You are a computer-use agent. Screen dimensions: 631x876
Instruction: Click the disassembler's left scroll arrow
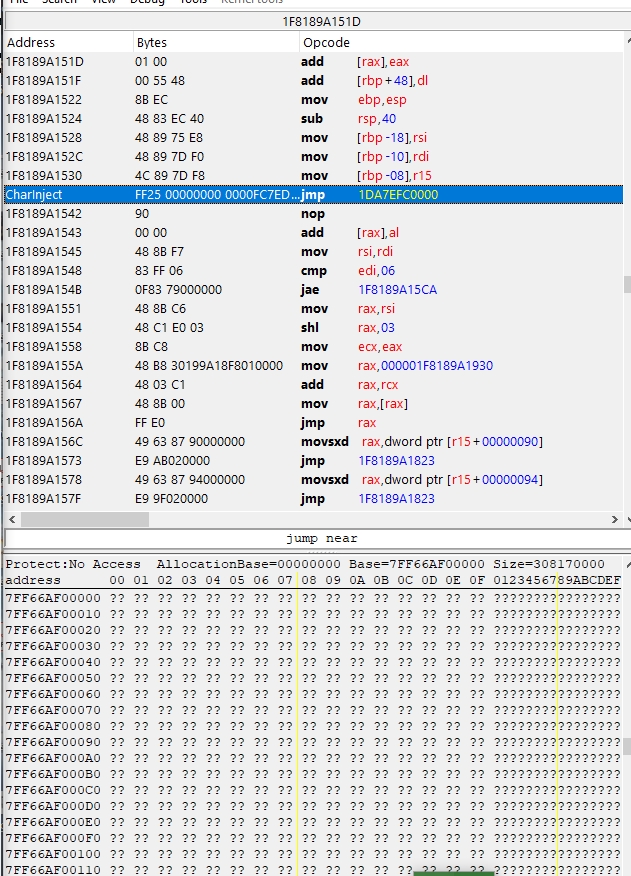click(12, 520)
